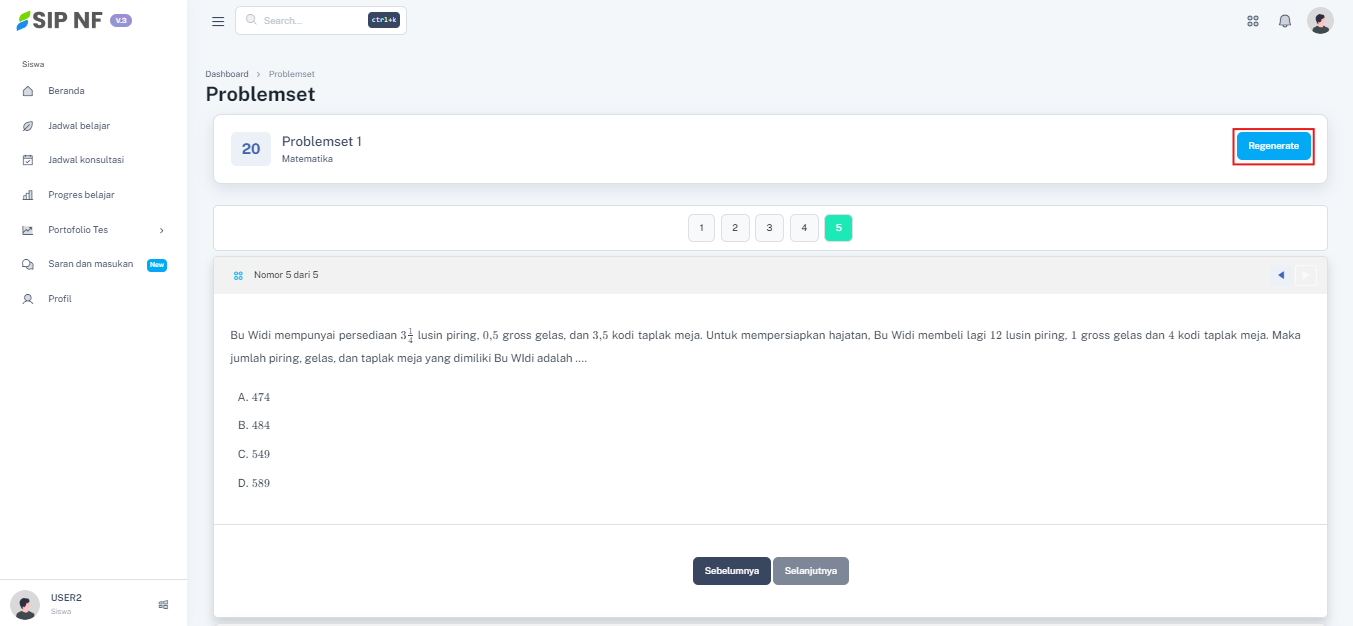Click the Sebelumnya button
The width and height of the screenshot is (1353, 626).
(731, 571)
